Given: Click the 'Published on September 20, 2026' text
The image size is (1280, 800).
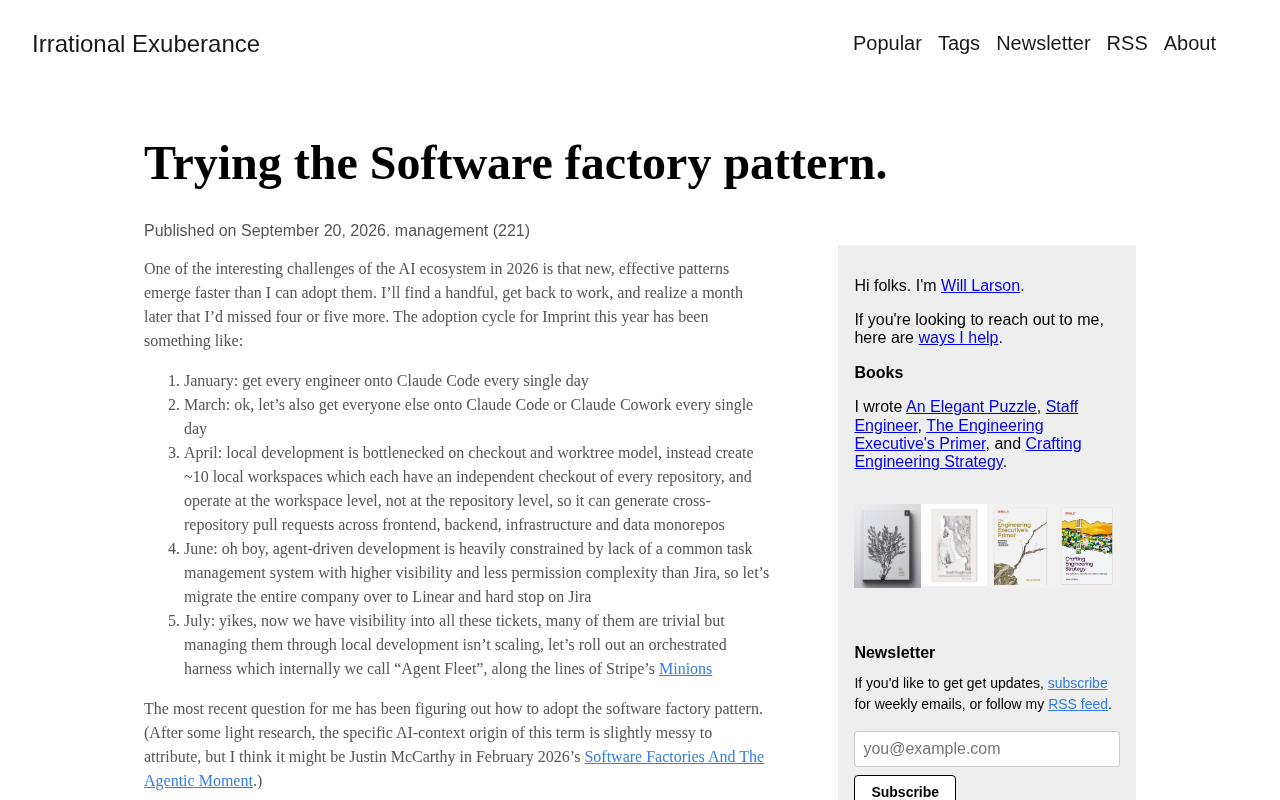Looking at the screenshot, I should coord(265,231).
